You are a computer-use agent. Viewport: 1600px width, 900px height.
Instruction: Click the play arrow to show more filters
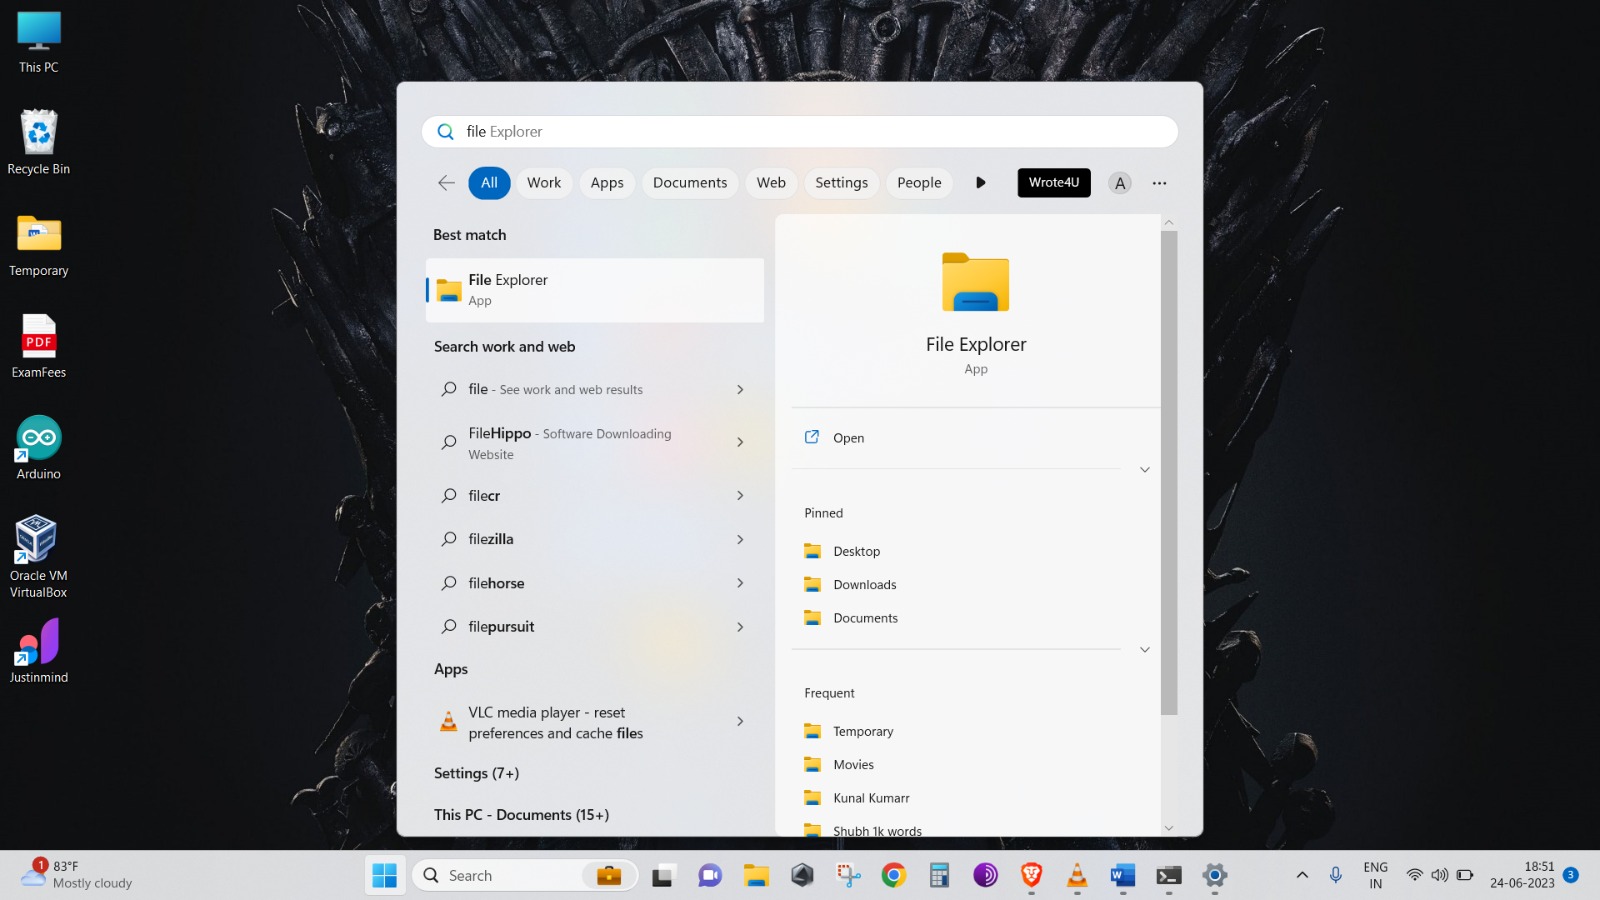[x=980, y=183]
